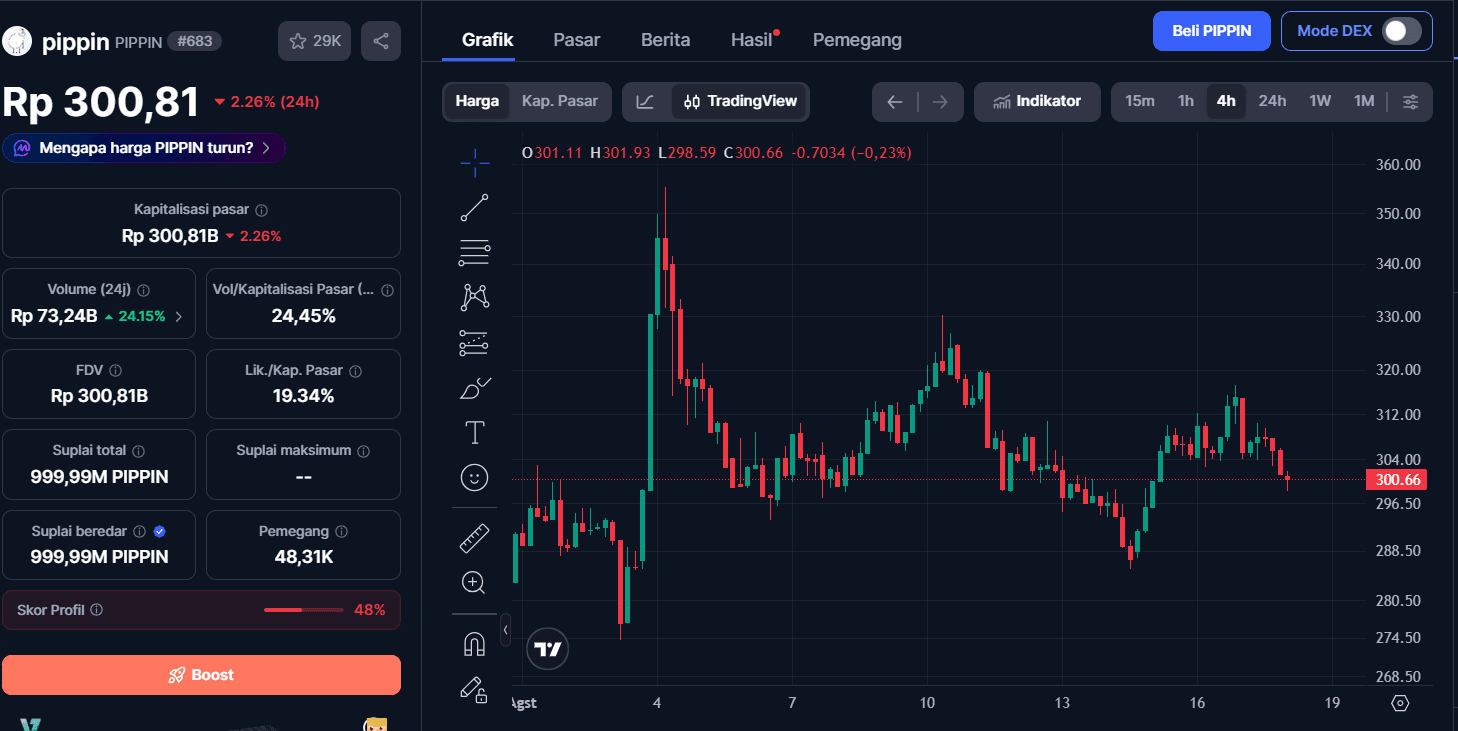Click the Rp 300,81 price text
The width and height of the screenshot is (1458, 731).
tap(101, 102)
